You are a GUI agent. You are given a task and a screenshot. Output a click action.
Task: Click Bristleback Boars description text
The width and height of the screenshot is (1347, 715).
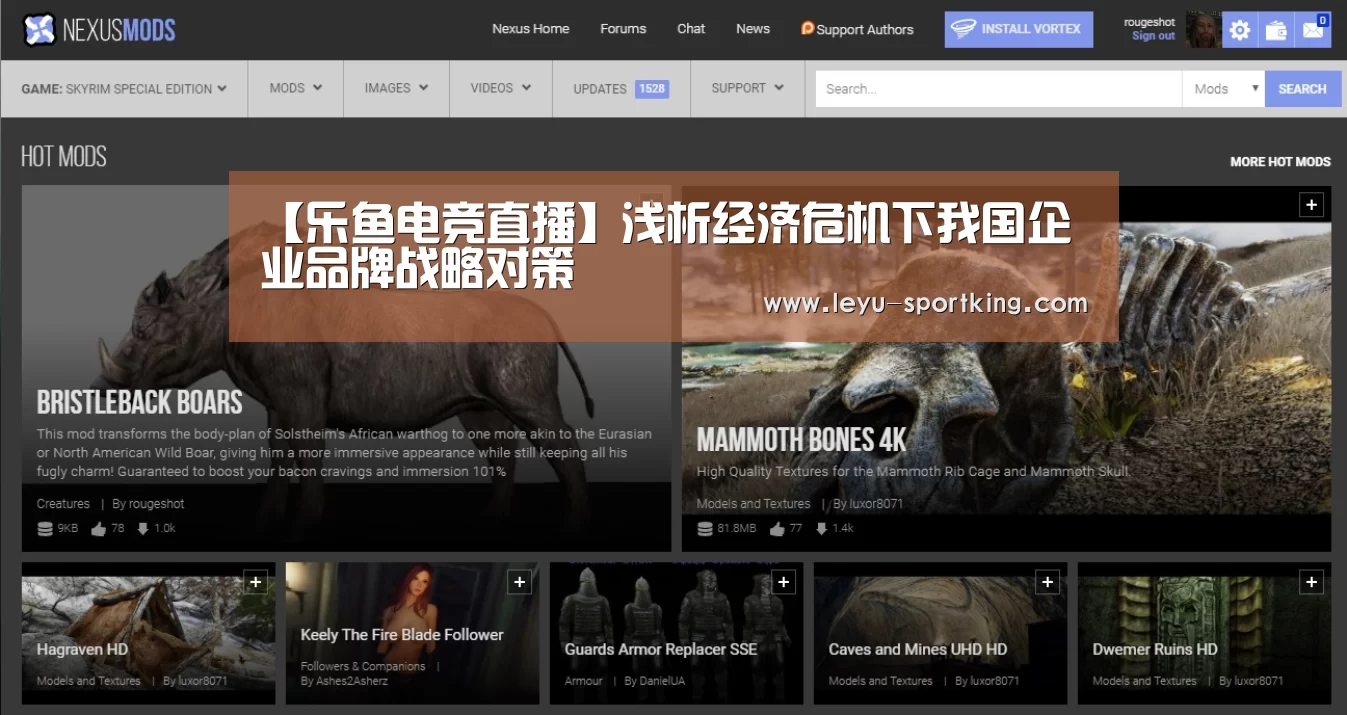[344, 453]
